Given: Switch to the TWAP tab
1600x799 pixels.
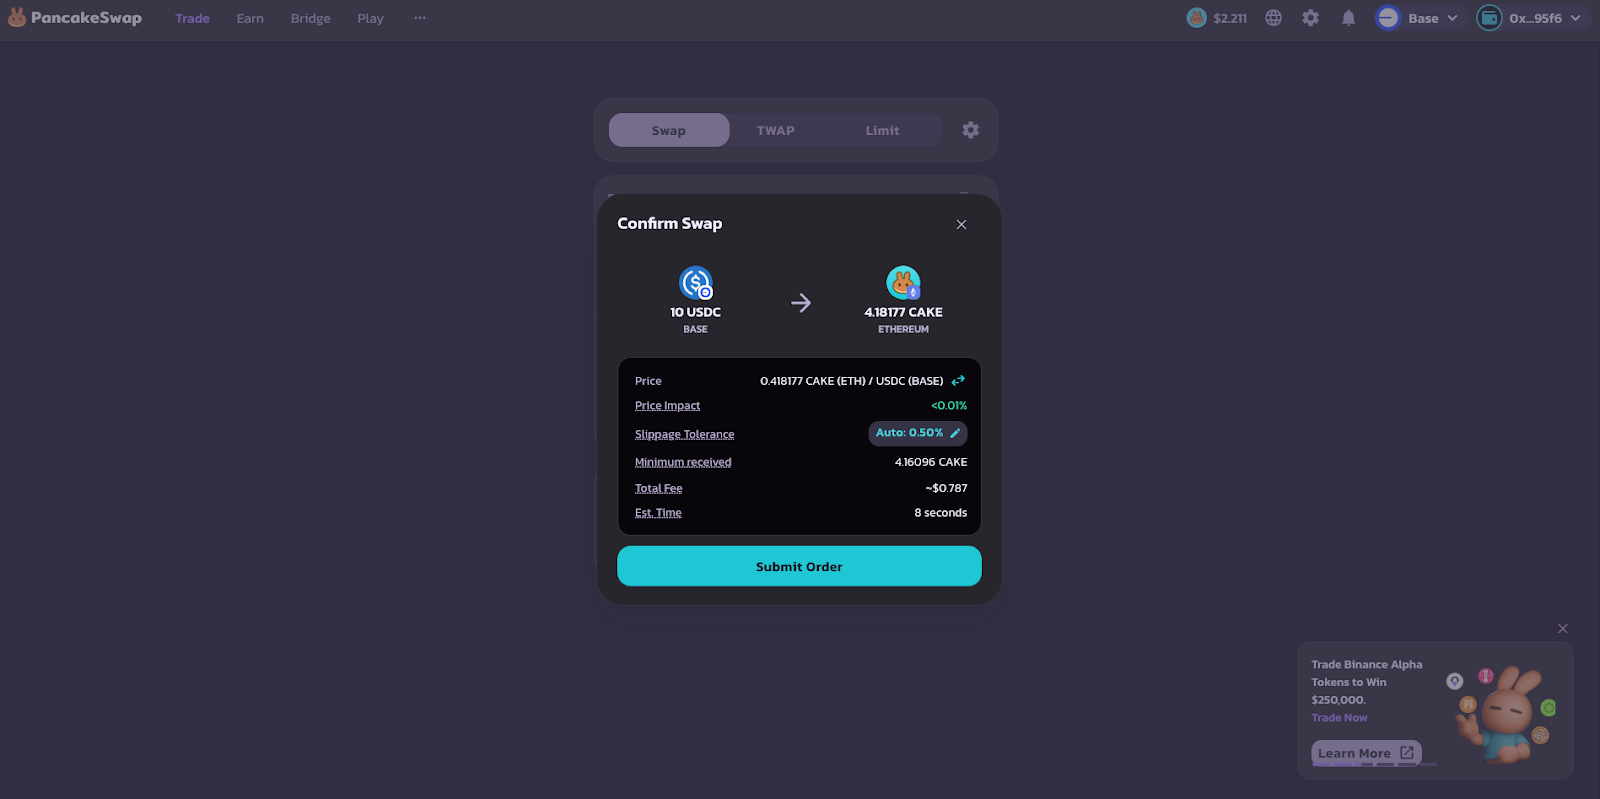Looking at the screenshot, I should tap(776, 130).
